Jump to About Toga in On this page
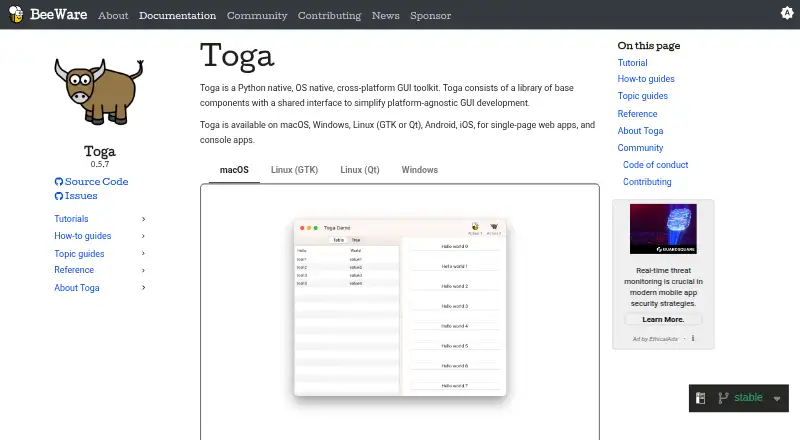This screenshot has height=440, width=800. [640, 131]
